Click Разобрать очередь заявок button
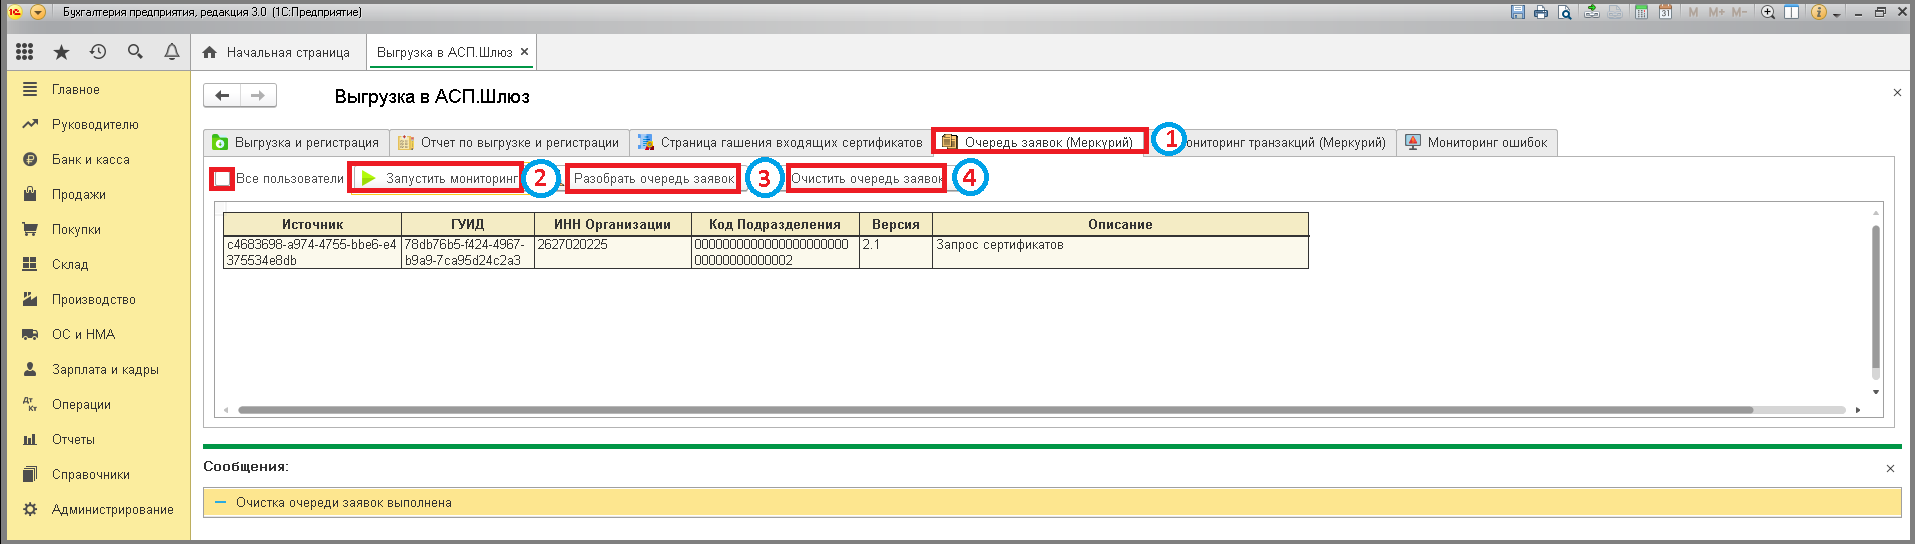Viewport: 1915px width, 544px height. [x=654, y=178]
